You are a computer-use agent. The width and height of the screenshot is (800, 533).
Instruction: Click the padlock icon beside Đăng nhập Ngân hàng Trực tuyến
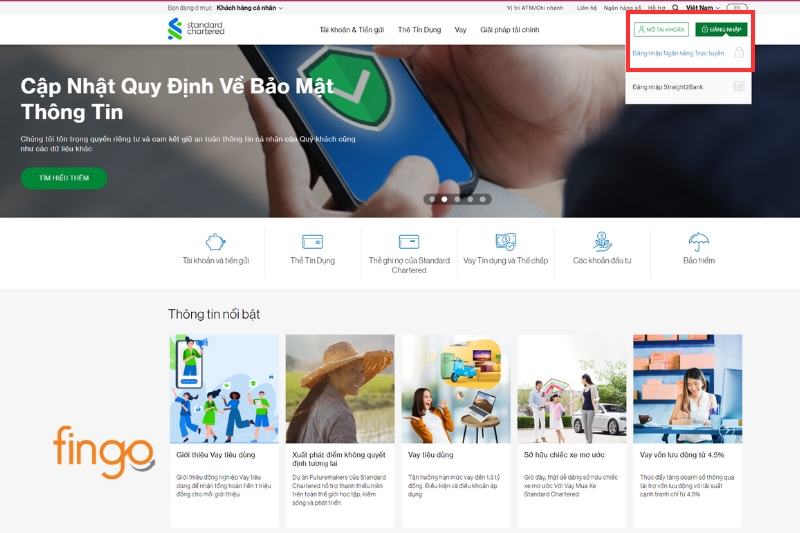[x=739, y=53]
